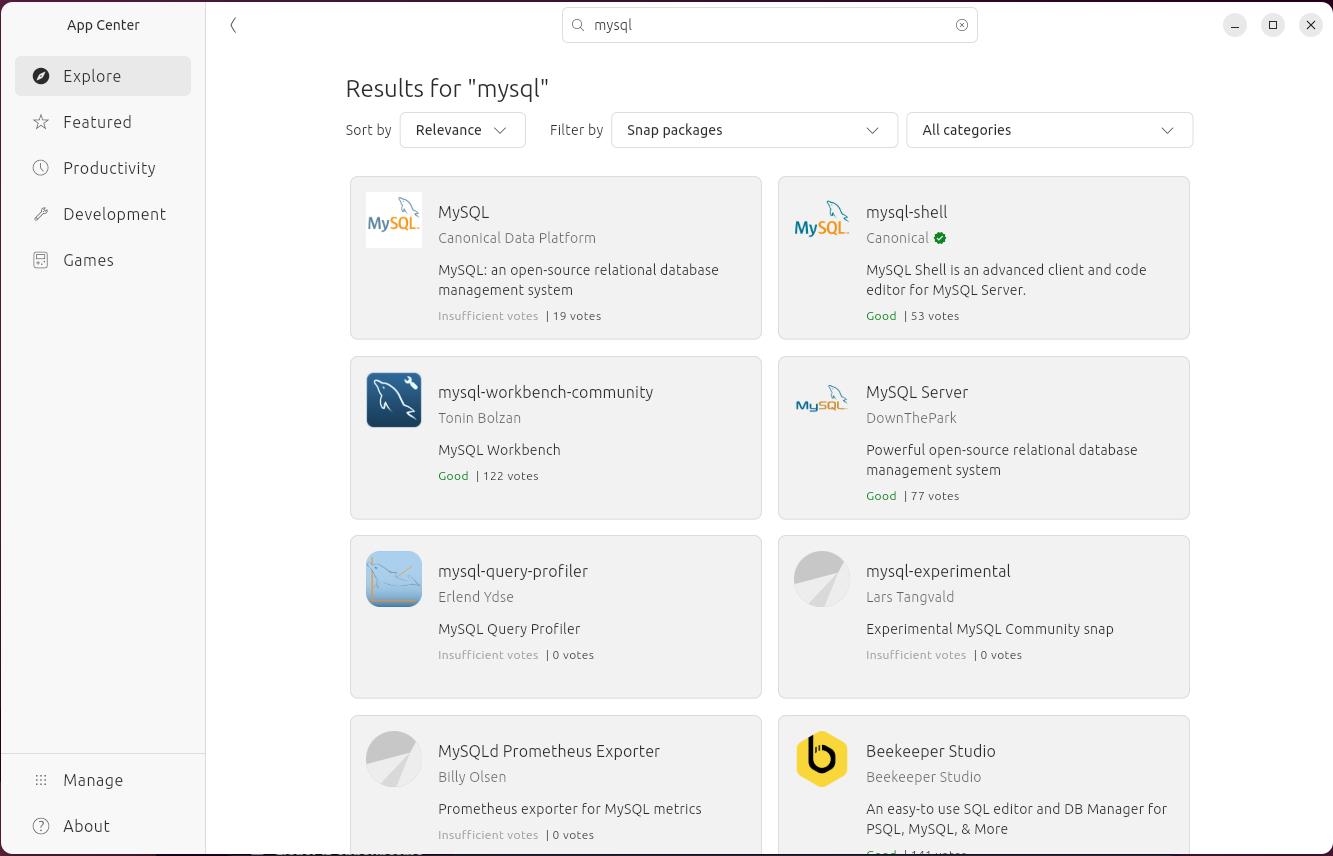Click the back arrow chevron
The image size is (1333, 856).
coord(233,25)
